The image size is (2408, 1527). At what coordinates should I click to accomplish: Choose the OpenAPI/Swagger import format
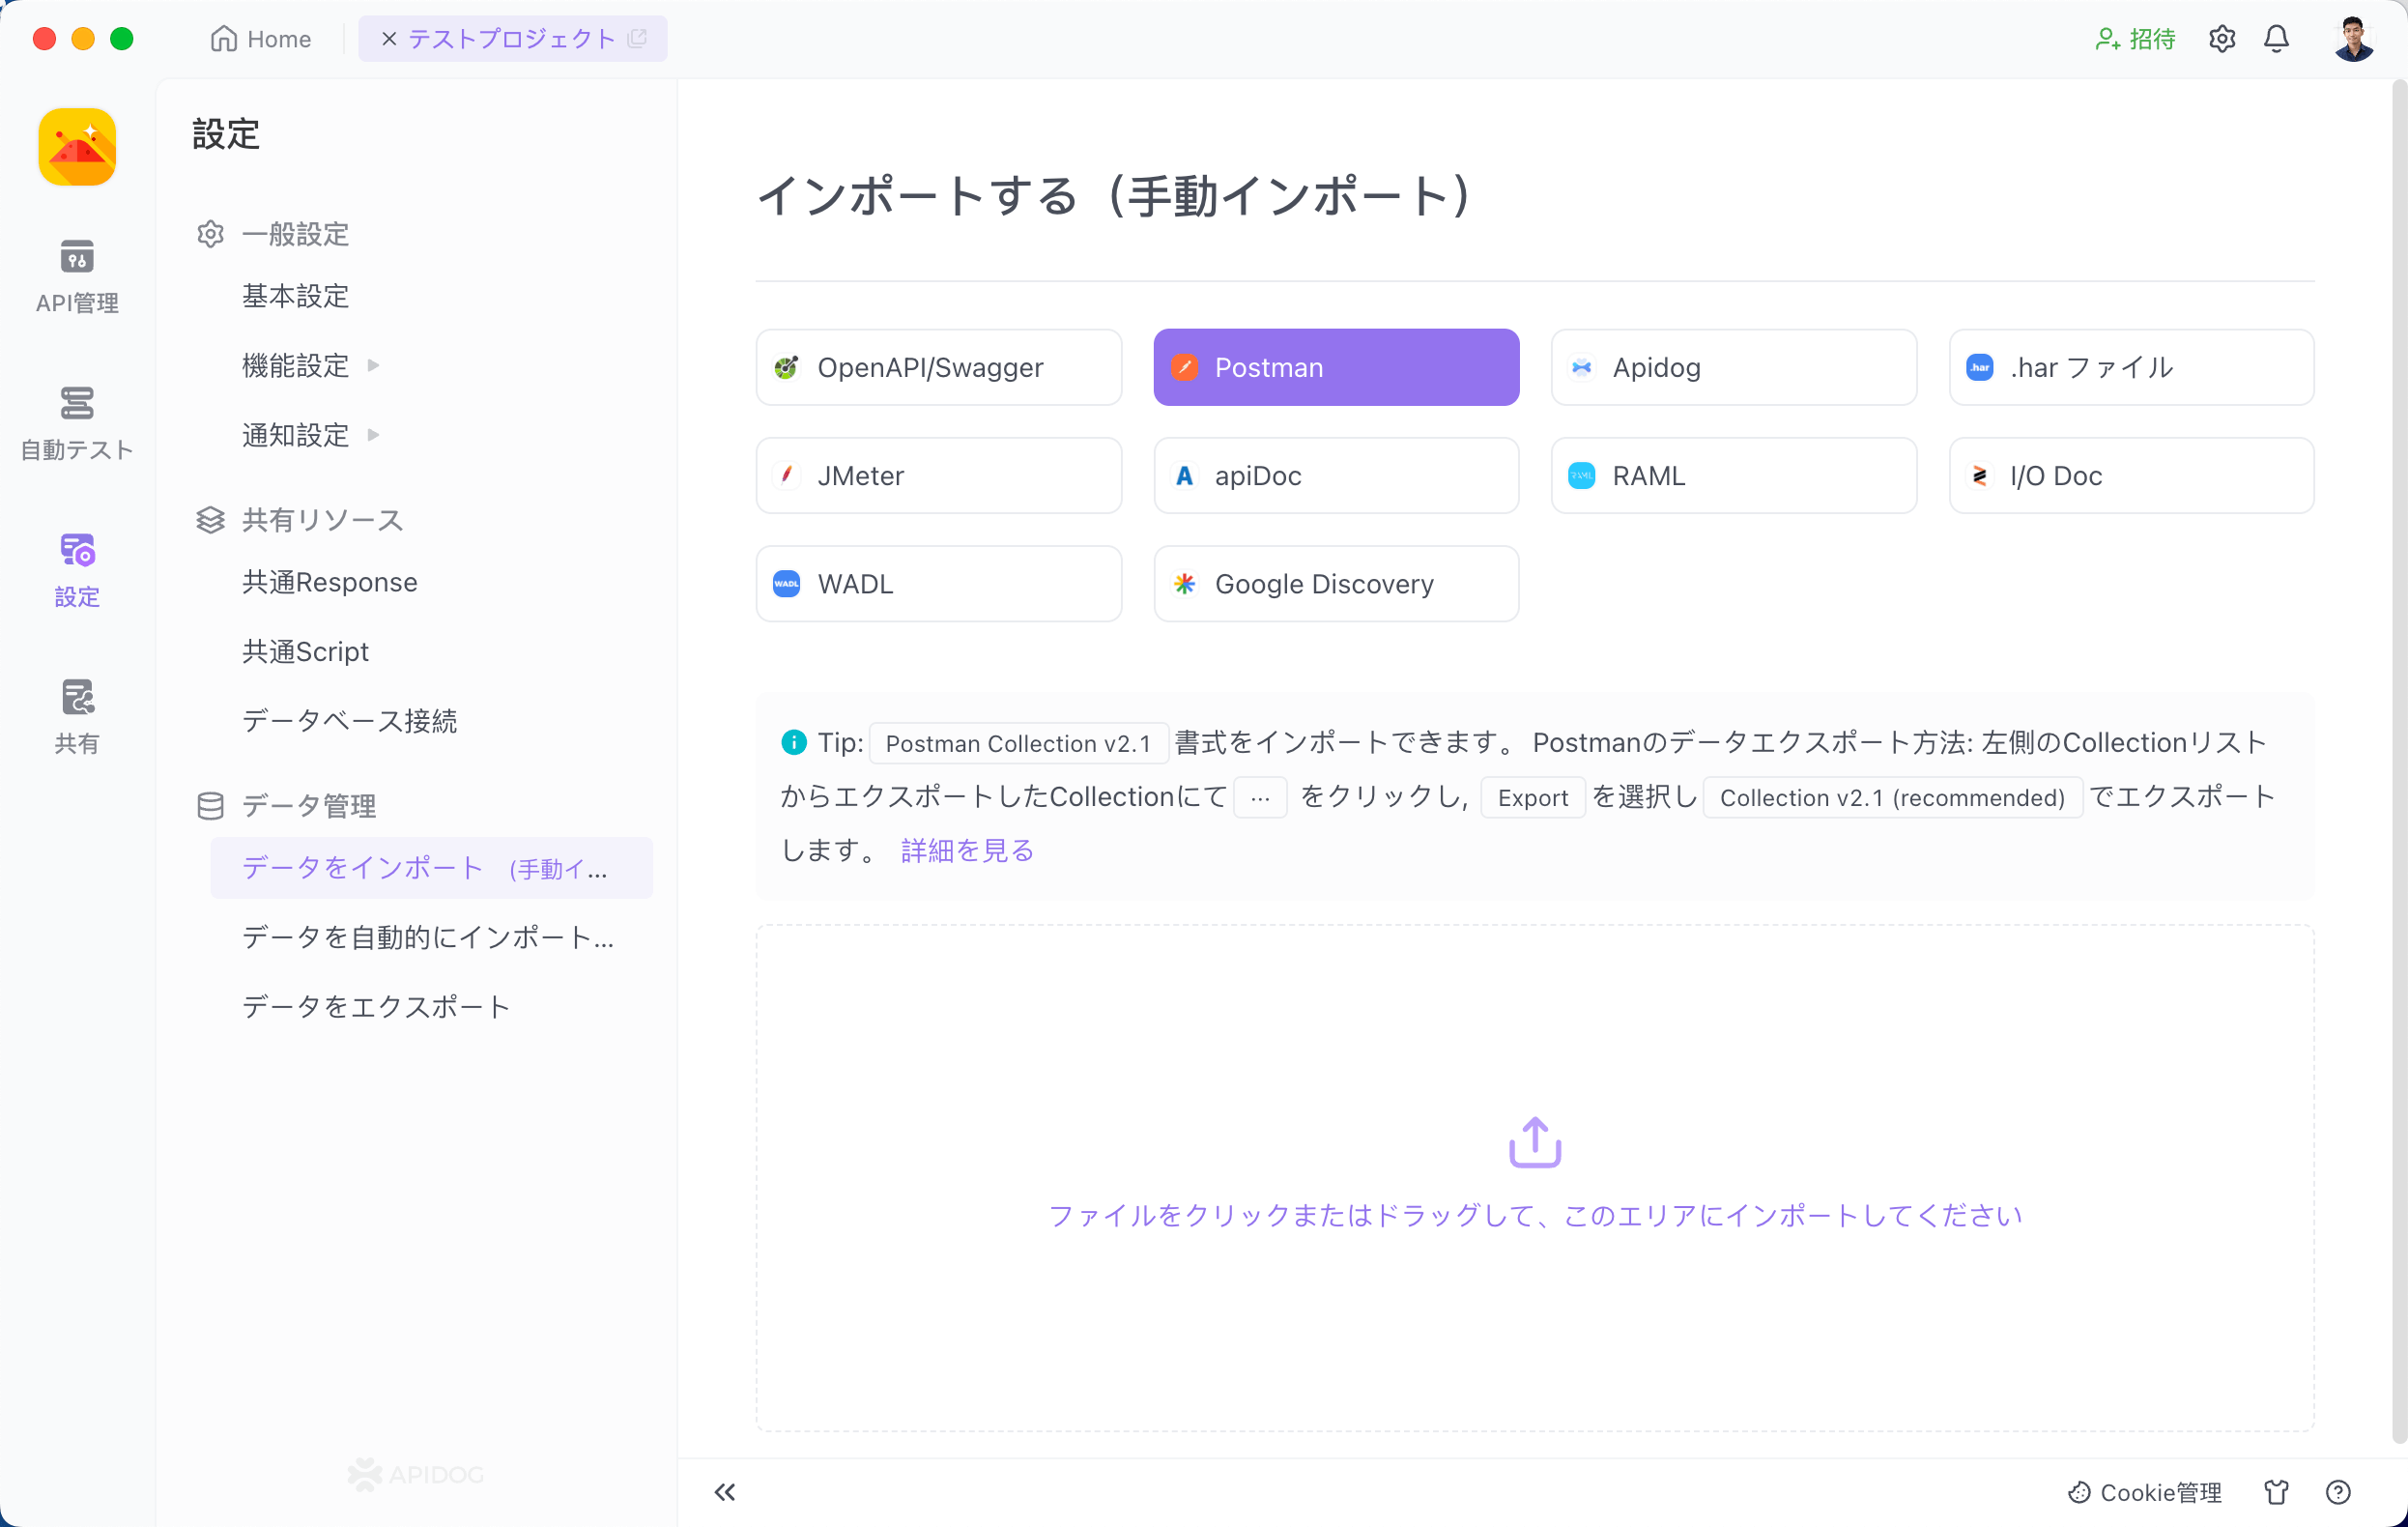coord(938,367)
